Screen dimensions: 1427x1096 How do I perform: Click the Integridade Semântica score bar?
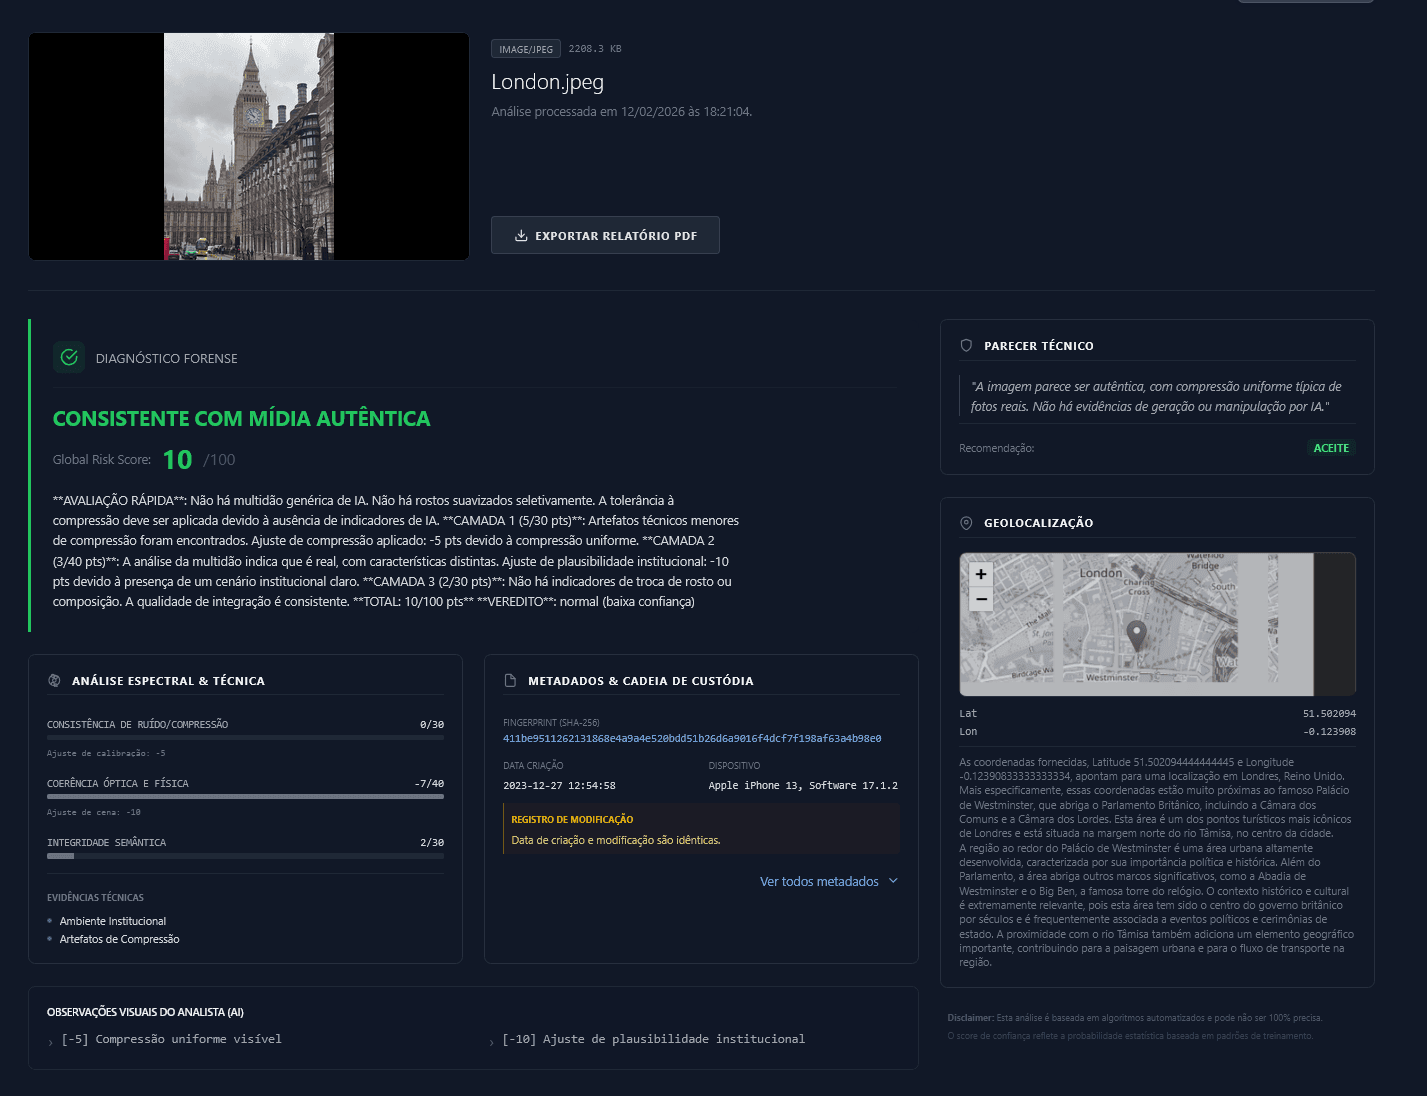(245, 856)
